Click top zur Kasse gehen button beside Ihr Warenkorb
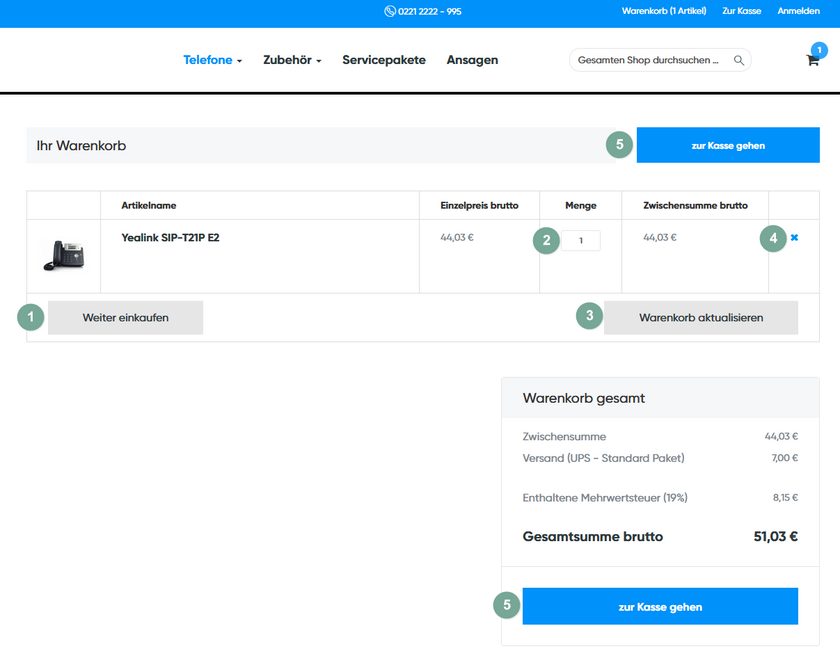 (x=727, y=145)
